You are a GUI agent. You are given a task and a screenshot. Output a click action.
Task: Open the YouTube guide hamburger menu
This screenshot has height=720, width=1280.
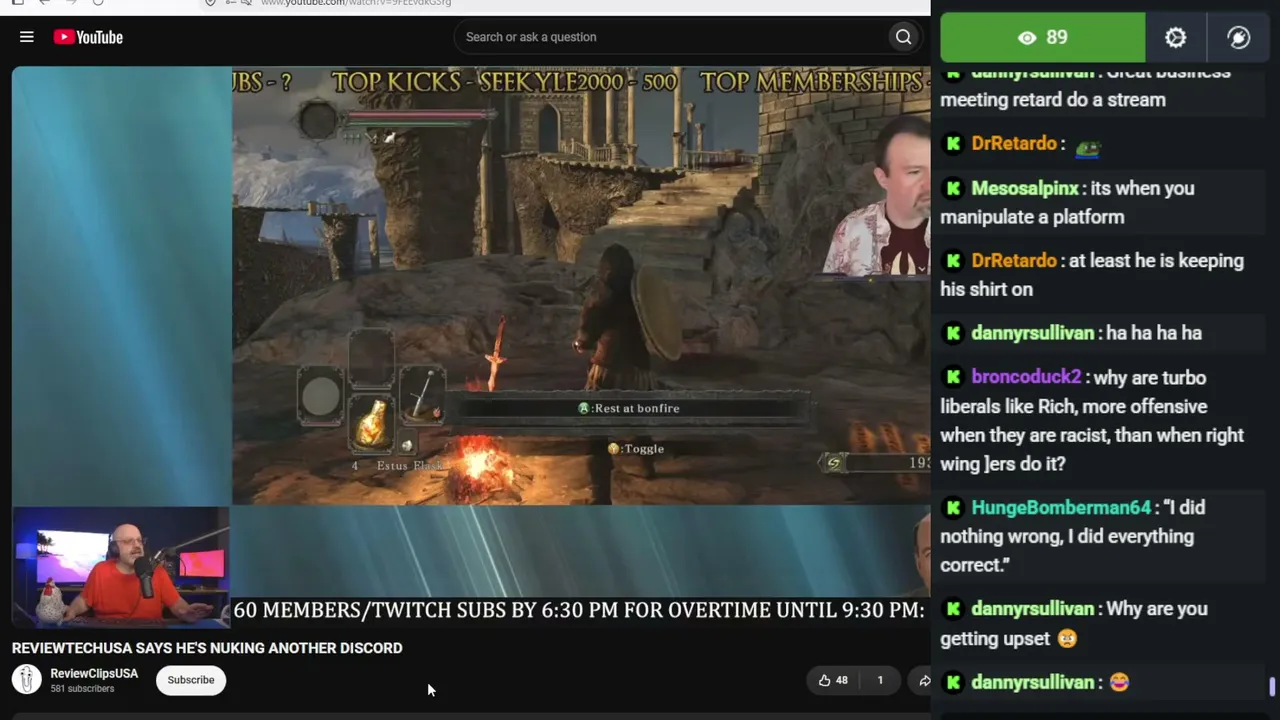tap(27, 37)
